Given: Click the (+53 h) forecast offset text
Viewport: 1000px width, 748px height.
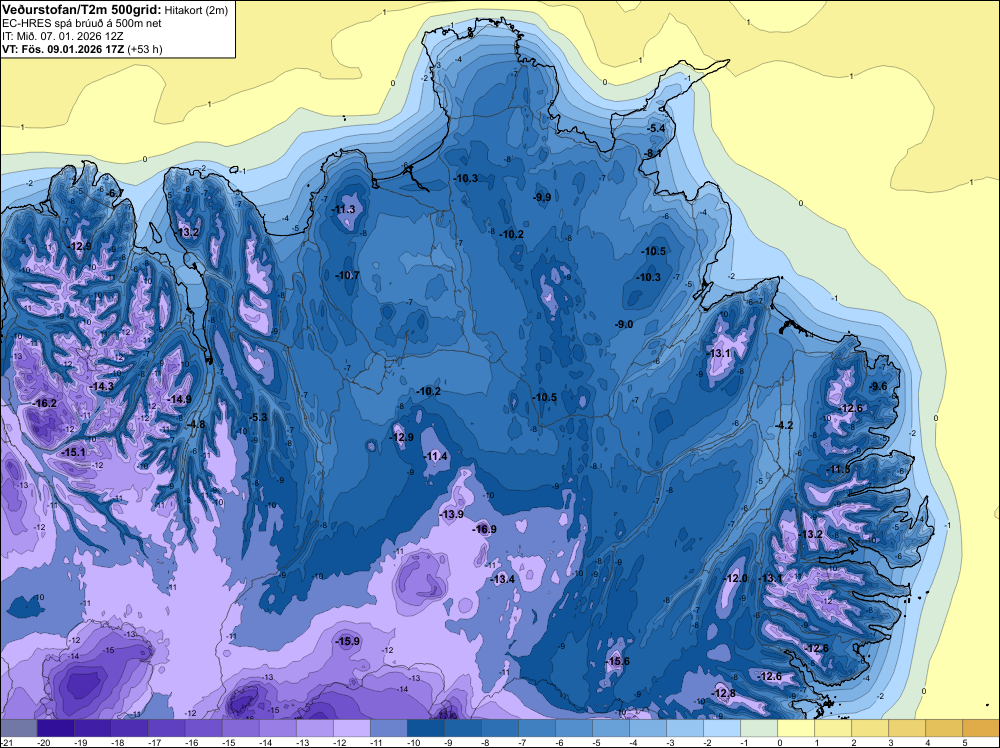Looking at the screenshot, I should coord(145,50).
